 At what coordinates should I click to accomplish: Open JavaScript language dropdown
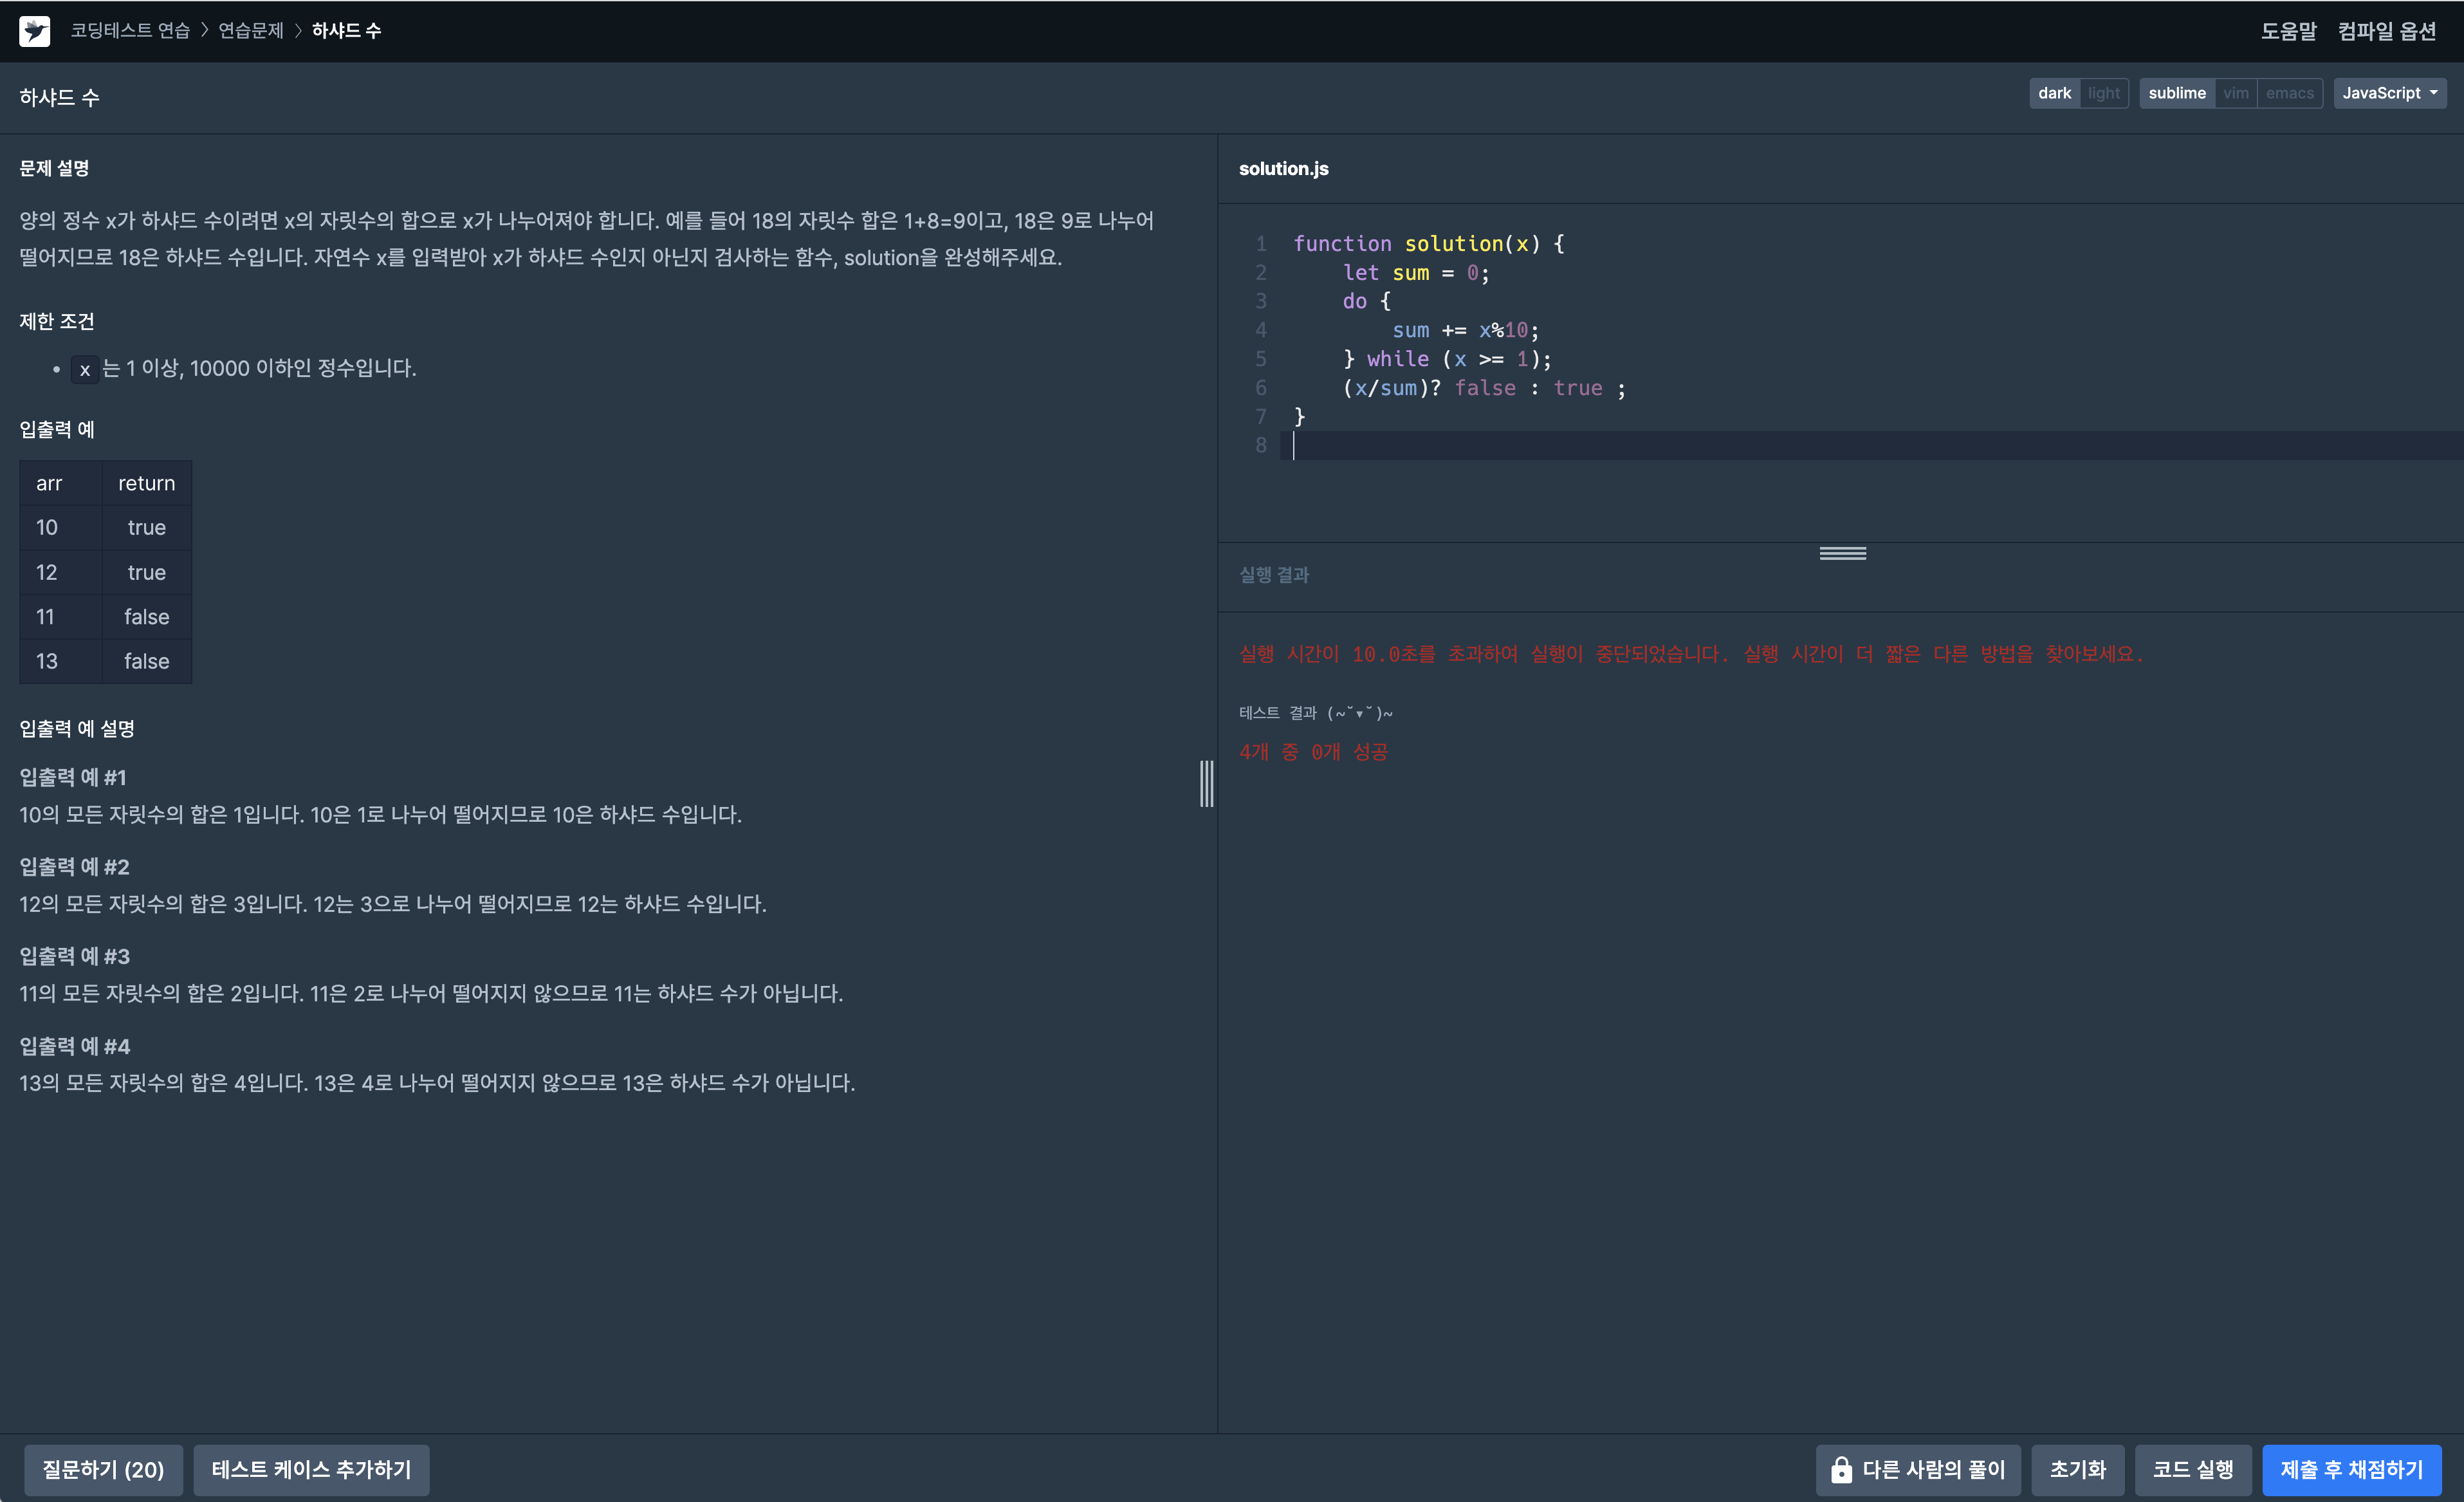pos(2389,93)
